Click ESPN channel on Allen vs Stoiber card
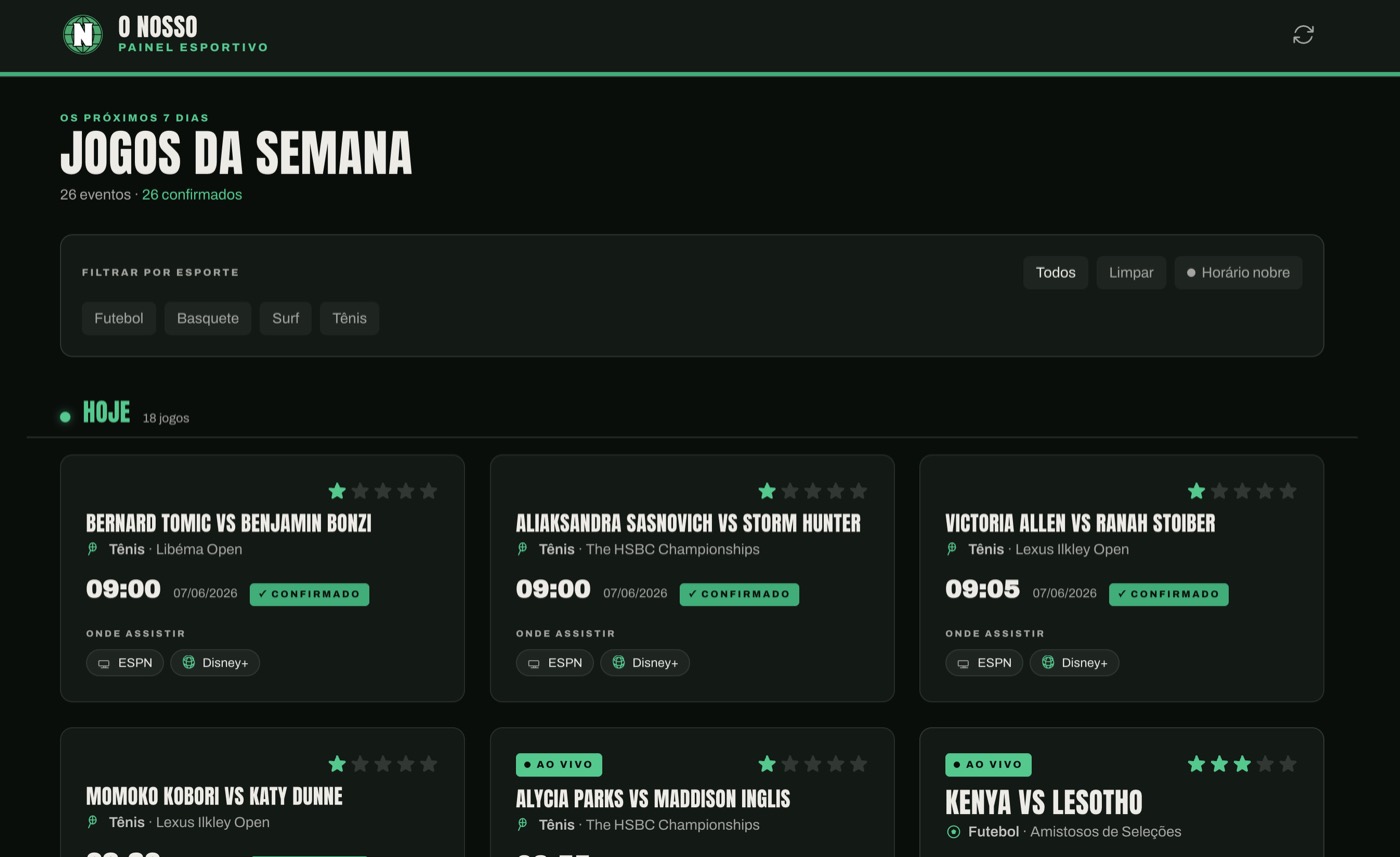This screenshot has height=857, width=1400. [984, 663]
